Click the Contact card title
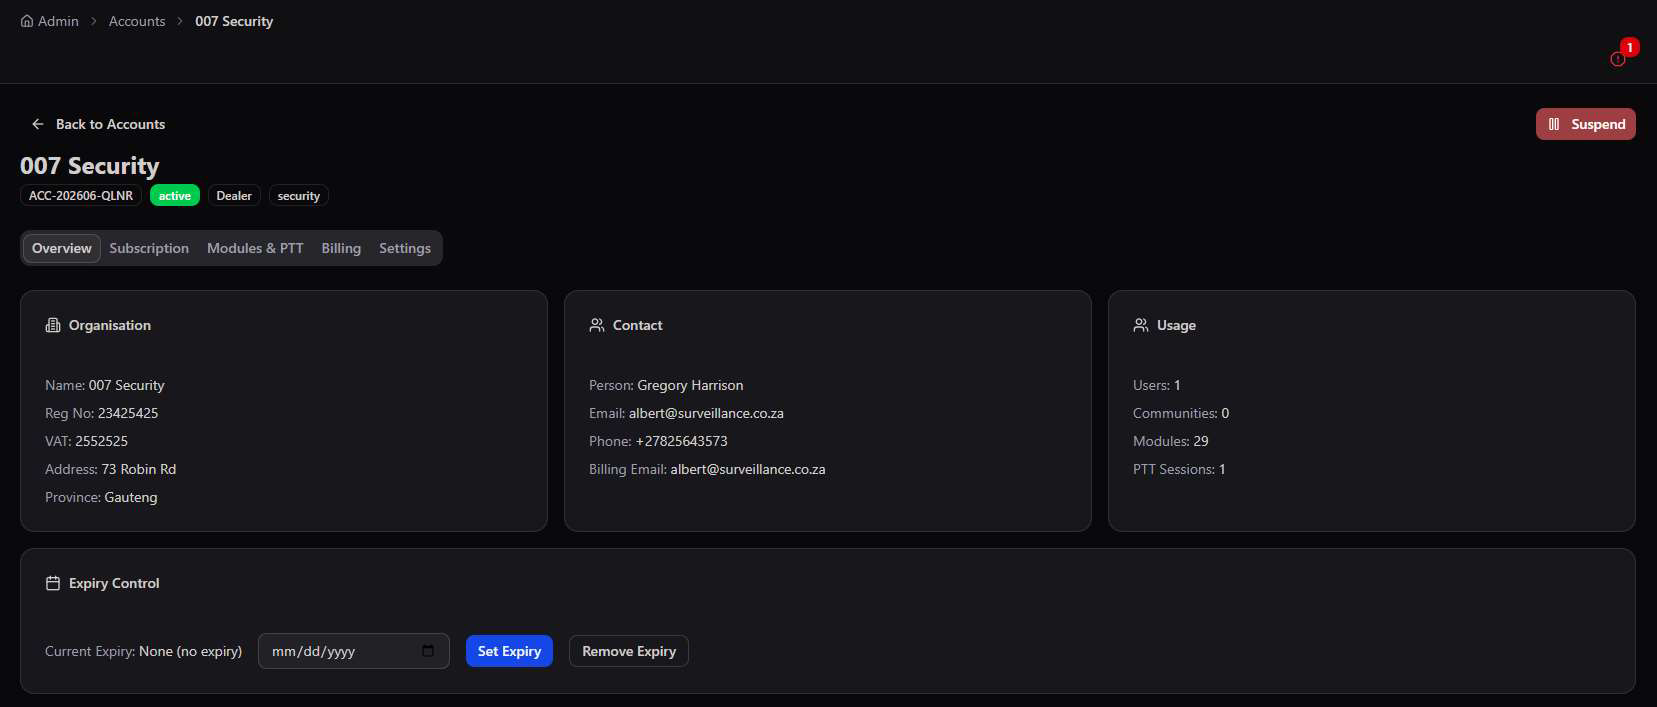Viewport: 1657px width, 707px height. coord(638,325)
